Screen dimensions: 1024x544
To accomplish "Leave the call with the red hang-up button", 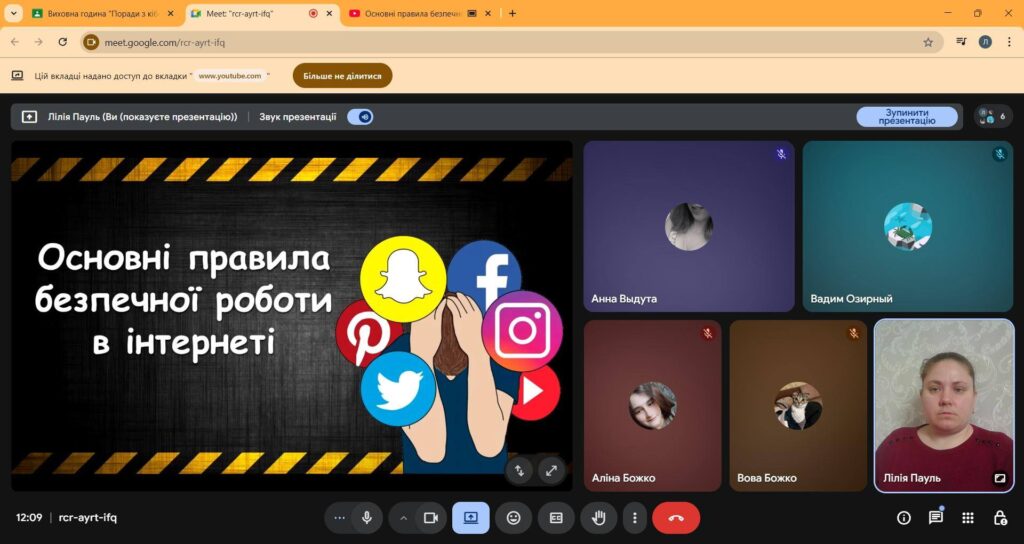I will [676, 518].
